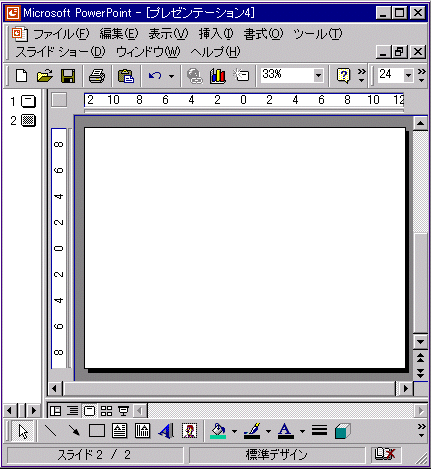The height and width of the screenshot is (470, 431).
Task: Go to next slide with double-down arrow
Action: point(420,373)
